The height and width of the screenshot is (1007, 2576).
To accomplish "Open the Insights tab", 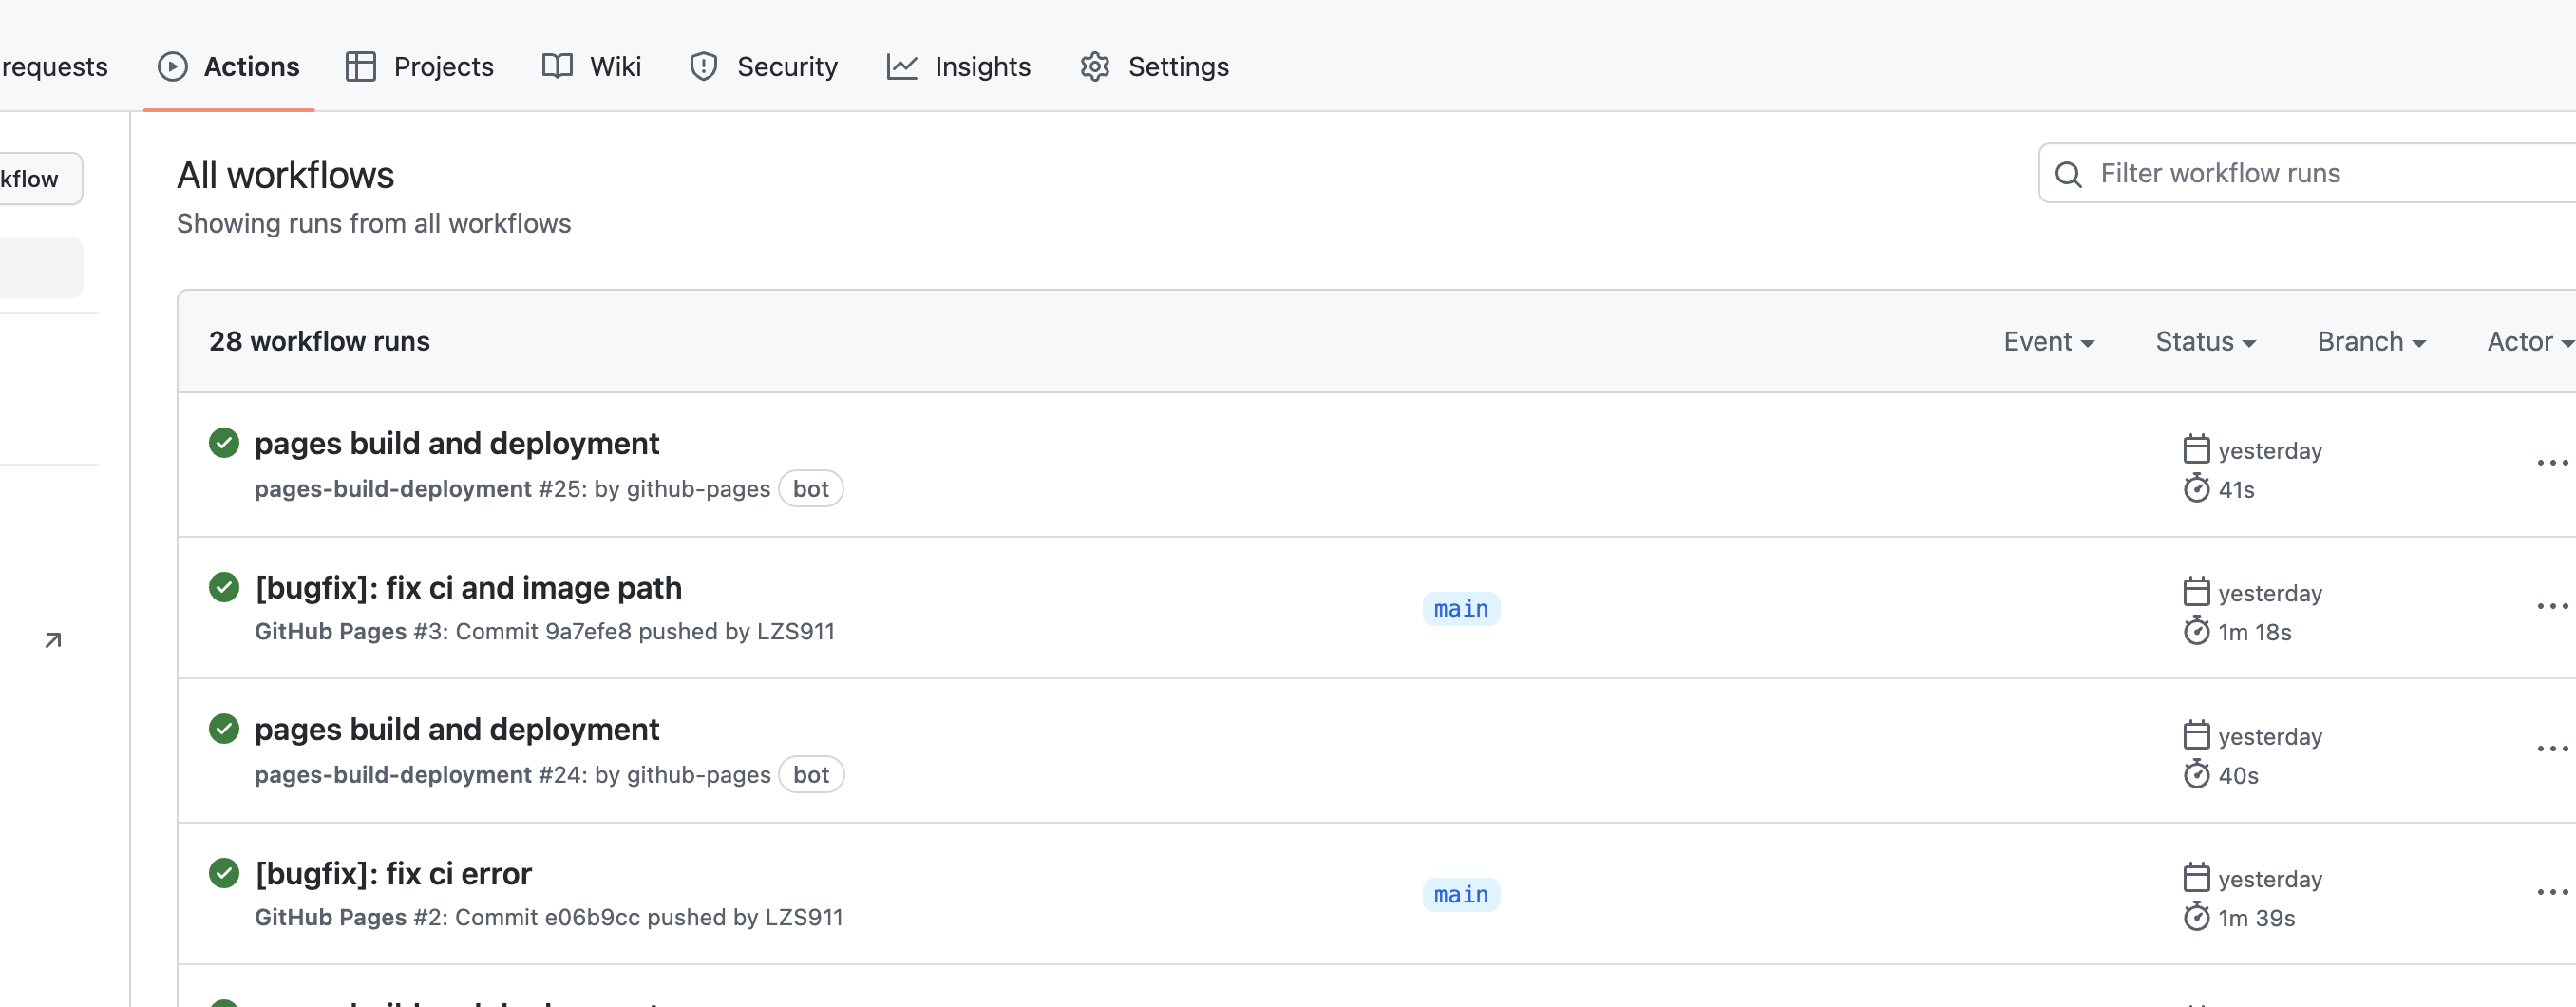I will click(958, 66).
